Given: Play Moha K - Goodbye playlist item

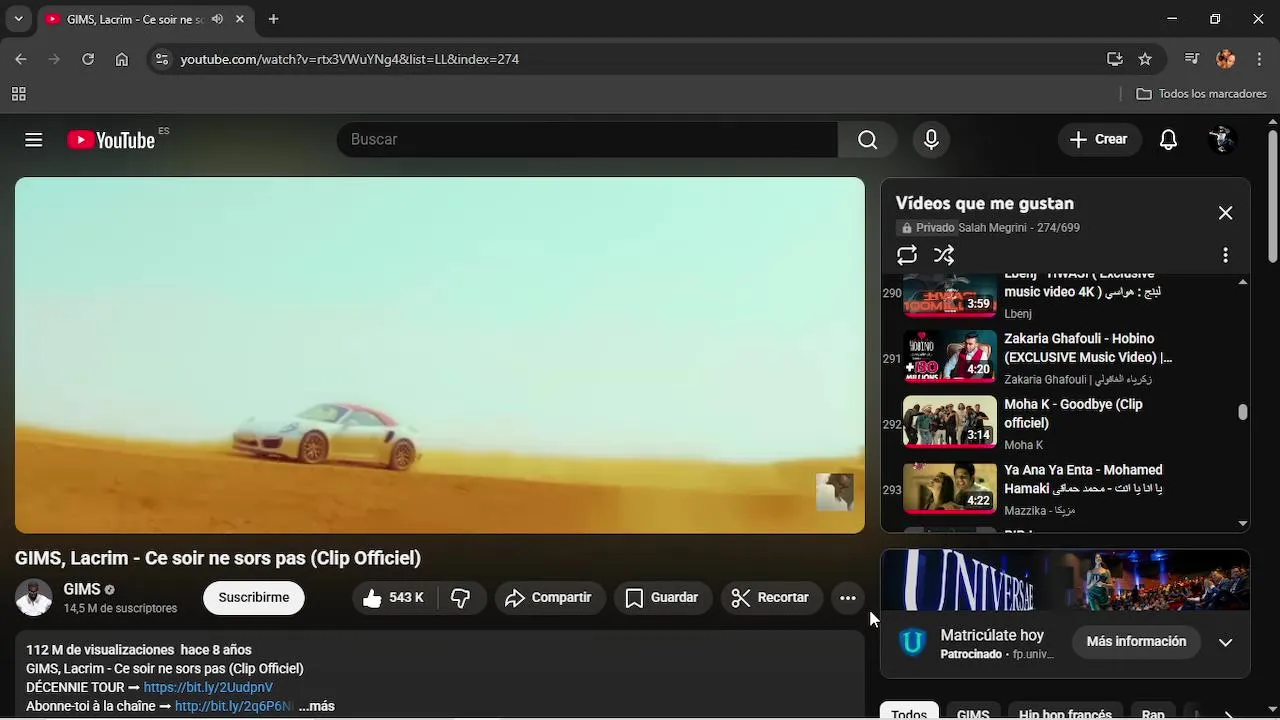Looking at the screenshot, I should pyautogui.click(x=1065, y=423).
